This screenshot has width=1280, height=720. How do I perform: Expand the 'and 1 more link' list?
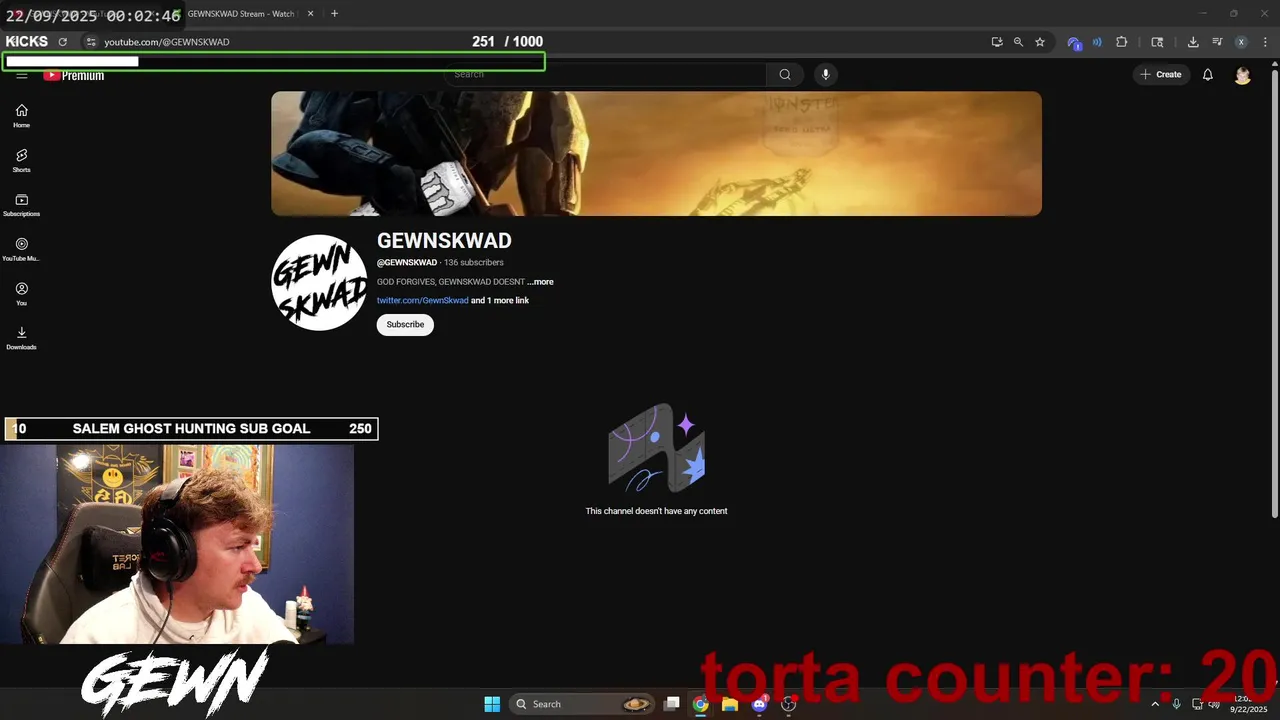[500, 300]
